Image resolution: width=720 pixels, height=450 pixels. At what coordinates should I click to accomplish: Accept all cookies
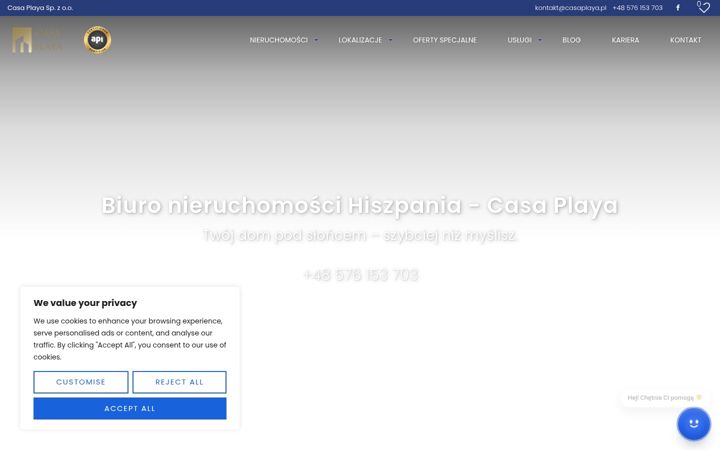tap(130, 408)
